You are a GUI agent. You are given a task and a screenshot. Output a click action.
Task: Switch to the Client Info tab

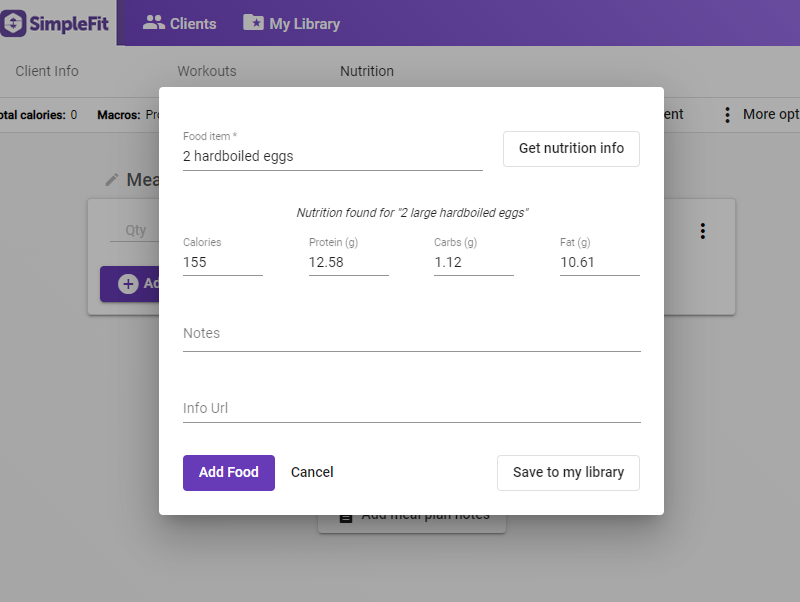coord(47,71)
